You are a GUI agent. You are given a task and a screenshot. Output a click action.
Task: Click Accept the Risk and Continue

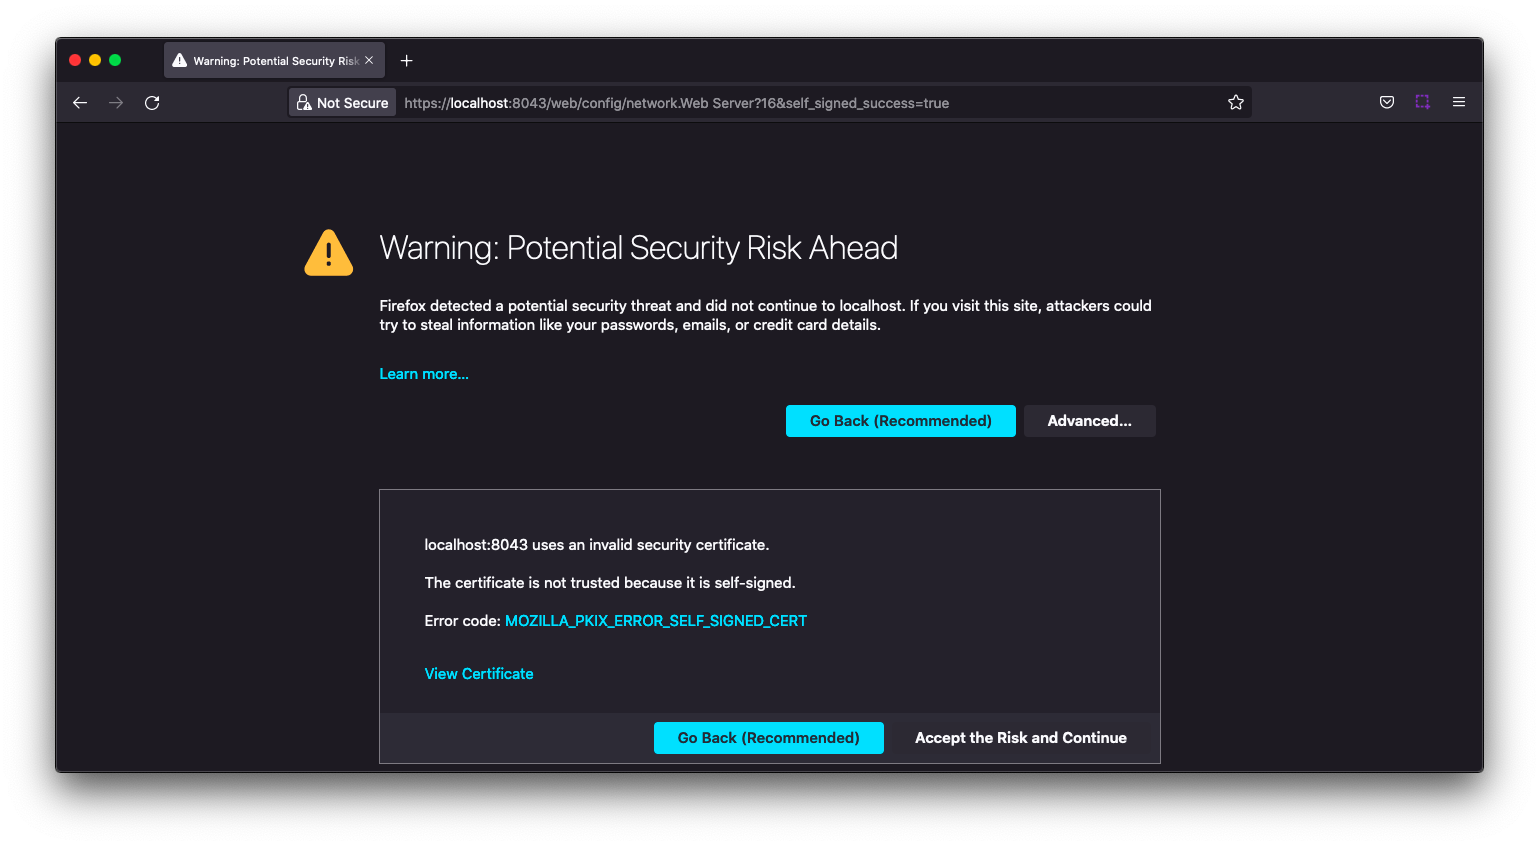[1021, 738]
